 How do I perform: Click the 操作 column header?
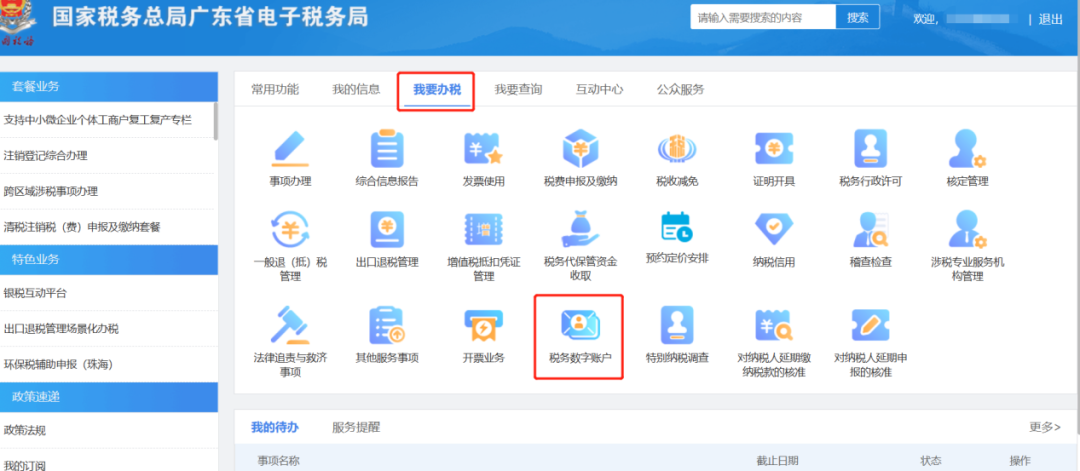[1020, 461]
